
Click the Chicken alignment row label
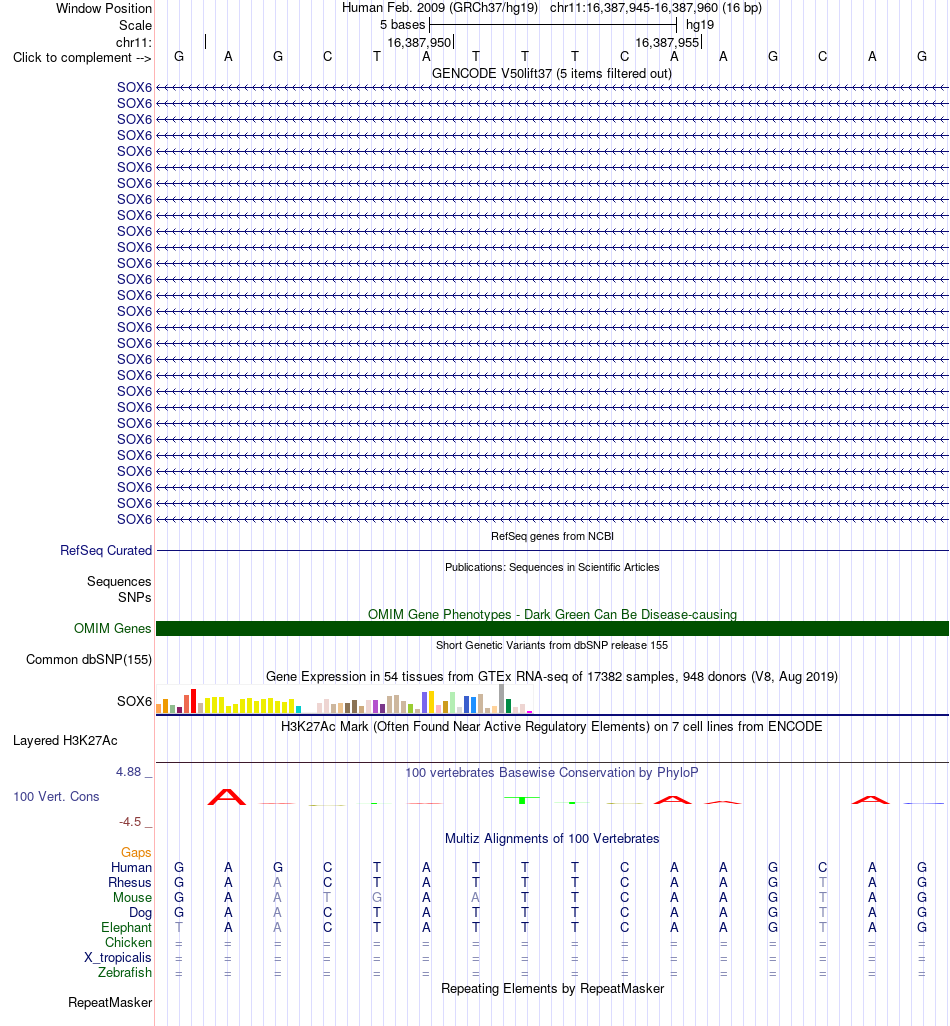pyautogui.click(x=128, y=943)
